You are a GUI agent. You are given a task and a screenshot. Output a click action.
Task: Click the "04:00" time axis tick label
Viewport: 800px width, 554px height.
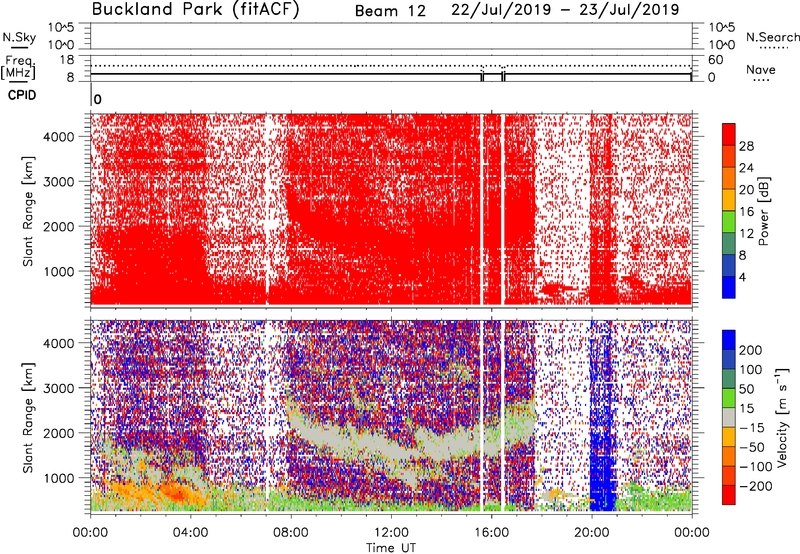[190, 533]
